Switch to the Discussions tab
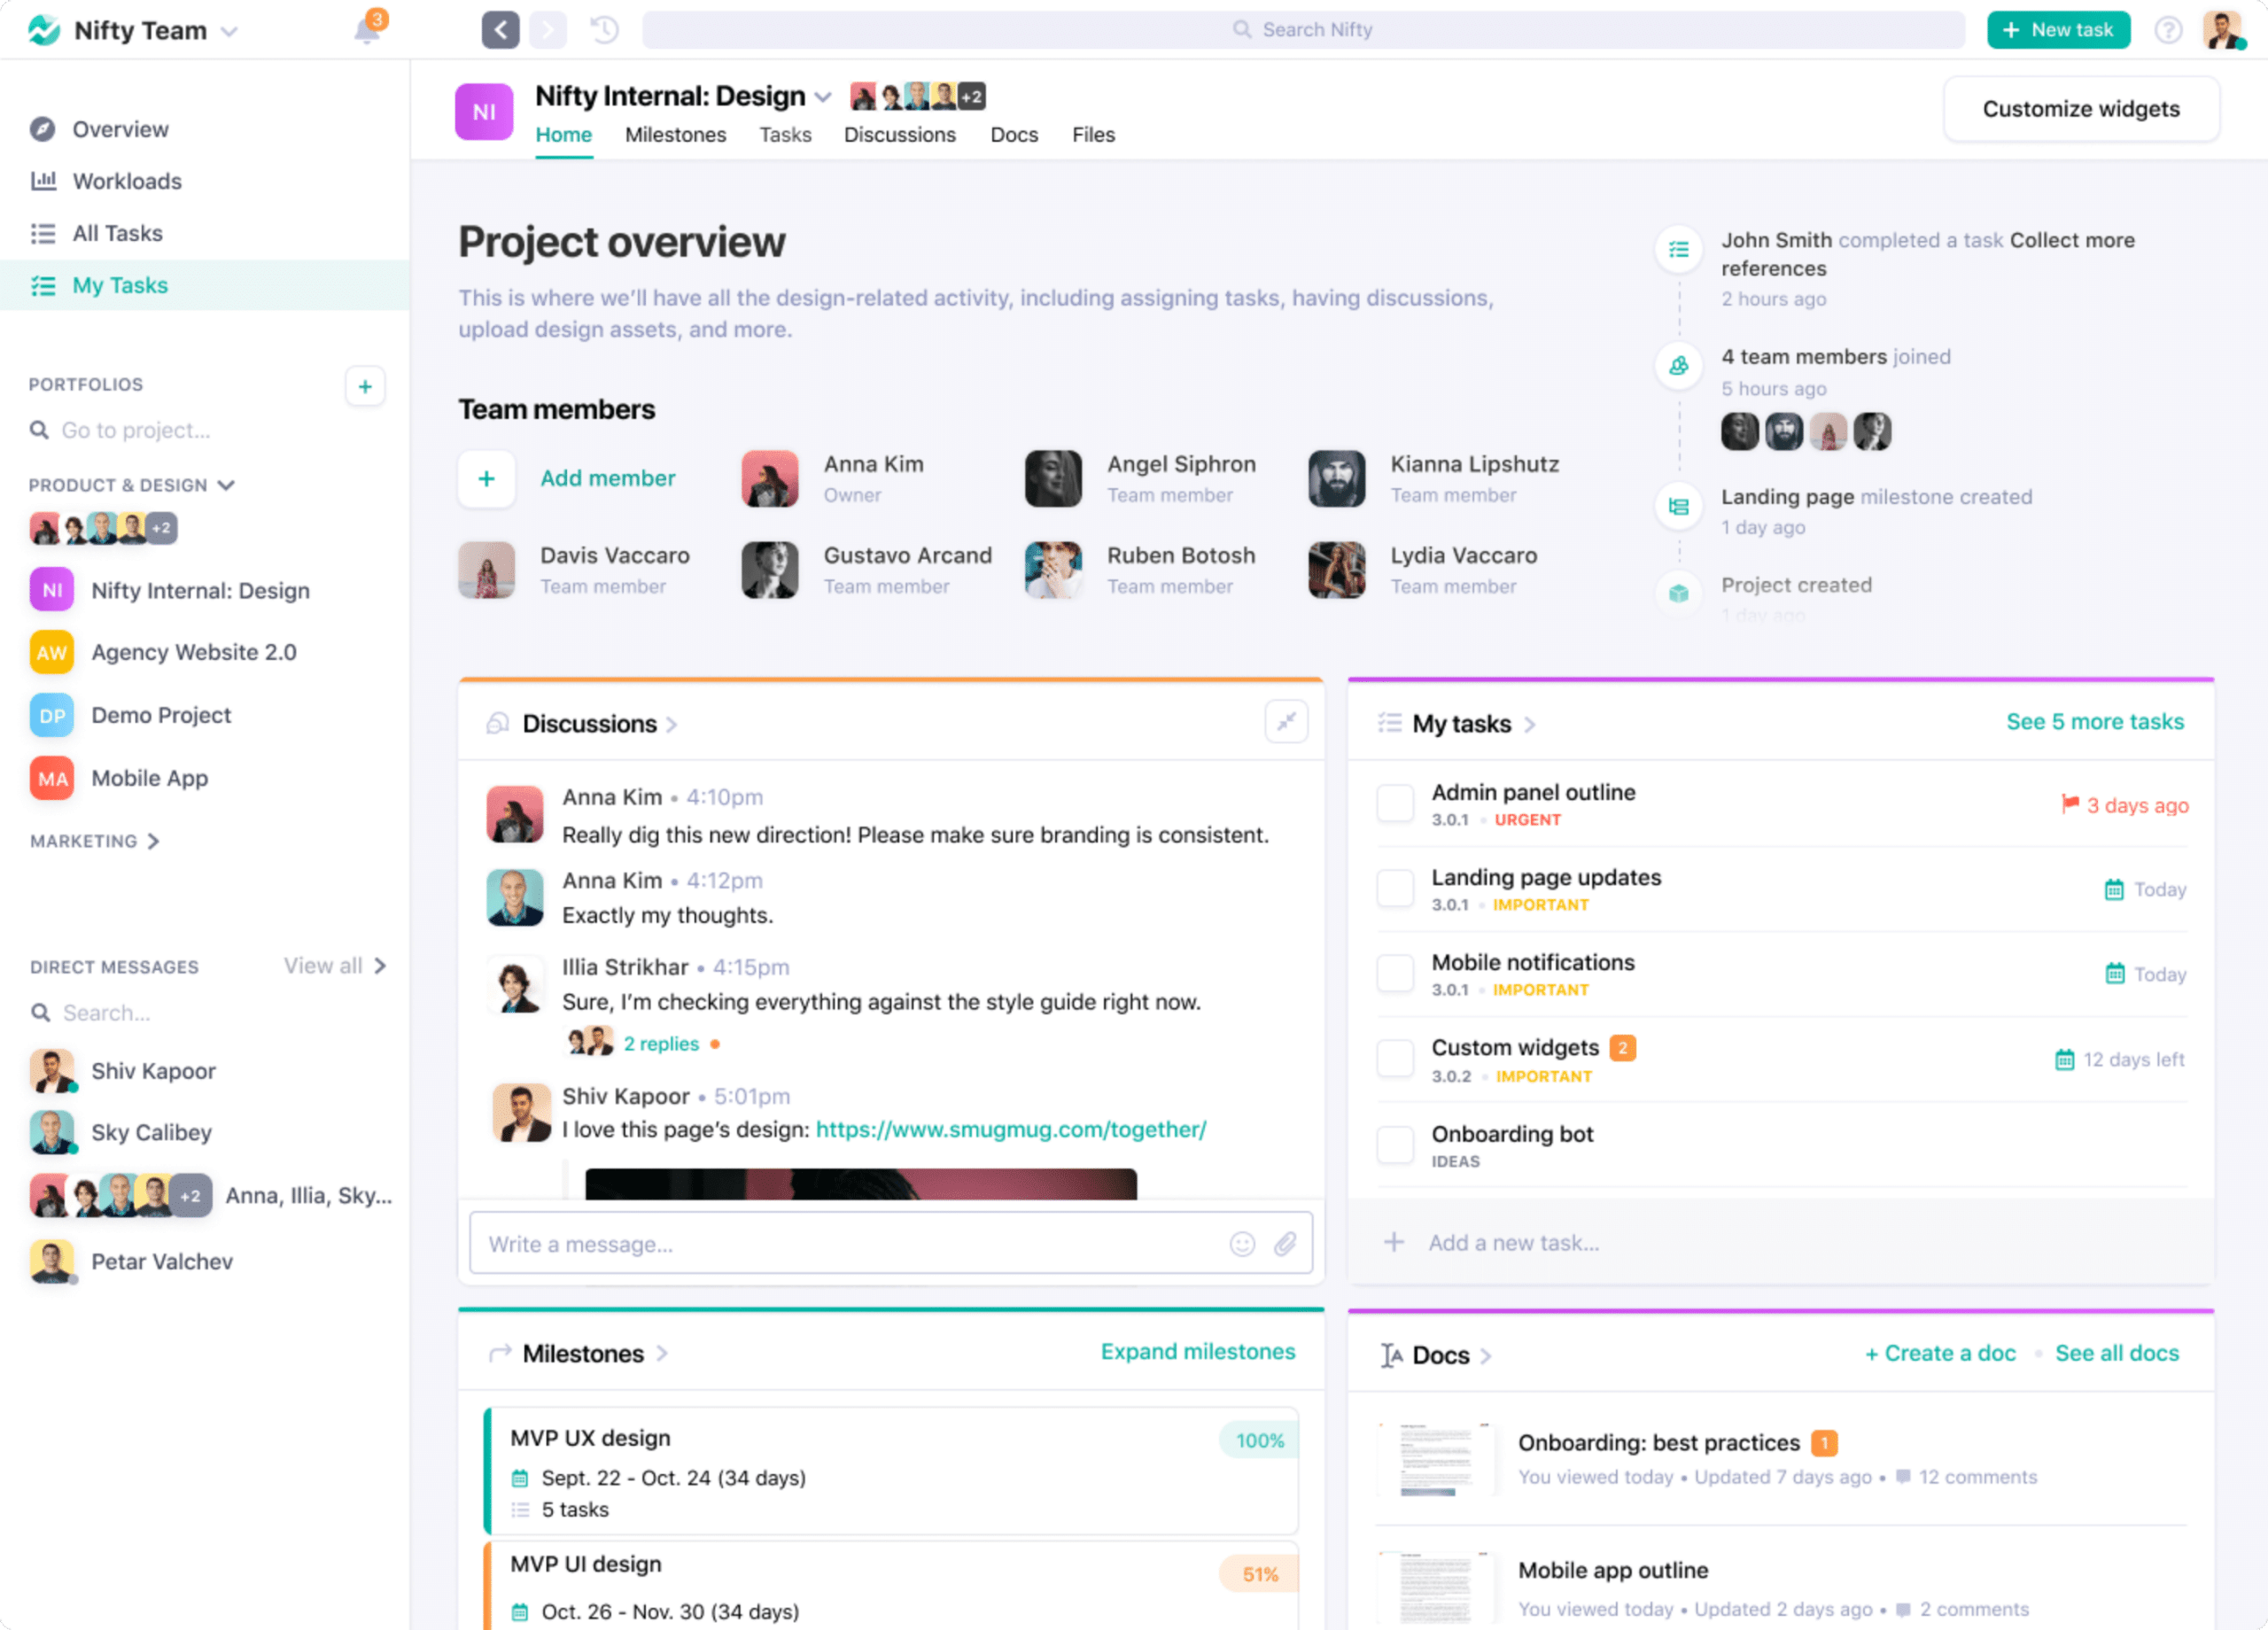The width and height of the screenshot is (2268, 1630). coord(897,134)
